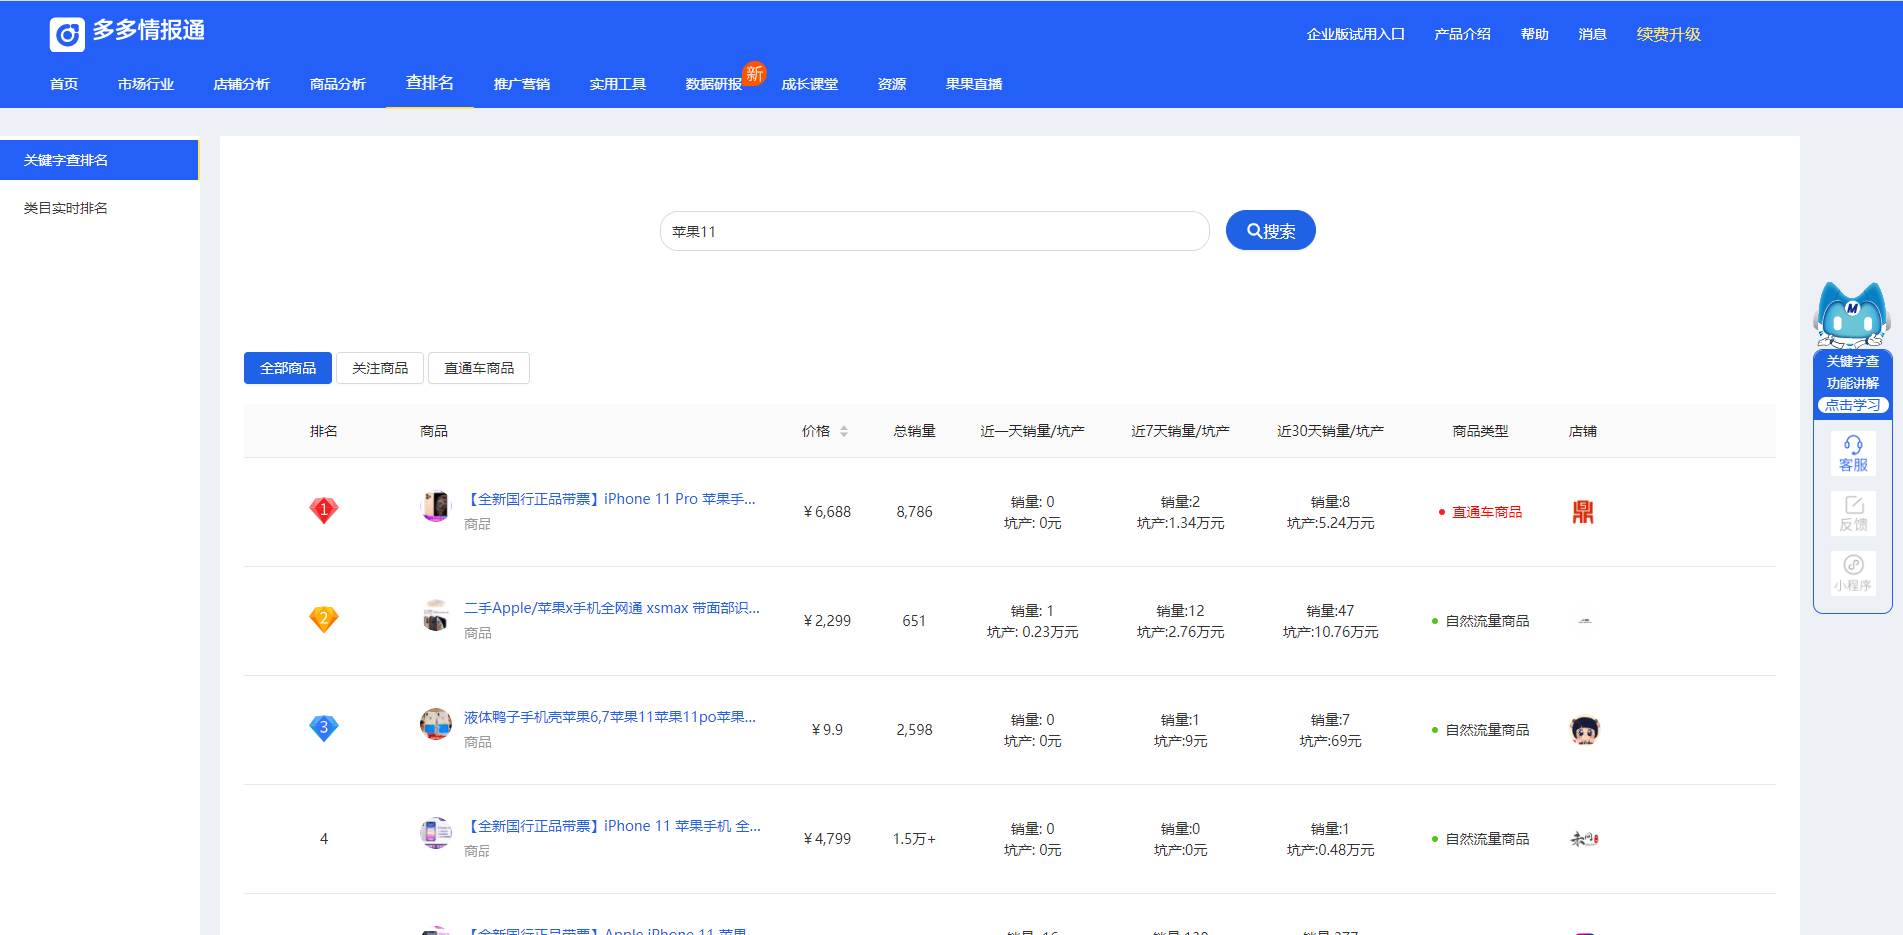Image resolution: width=1903 pixels, height=935 pixels.
Task: Select the 关注商品 filter
Action: click(380, 368)
